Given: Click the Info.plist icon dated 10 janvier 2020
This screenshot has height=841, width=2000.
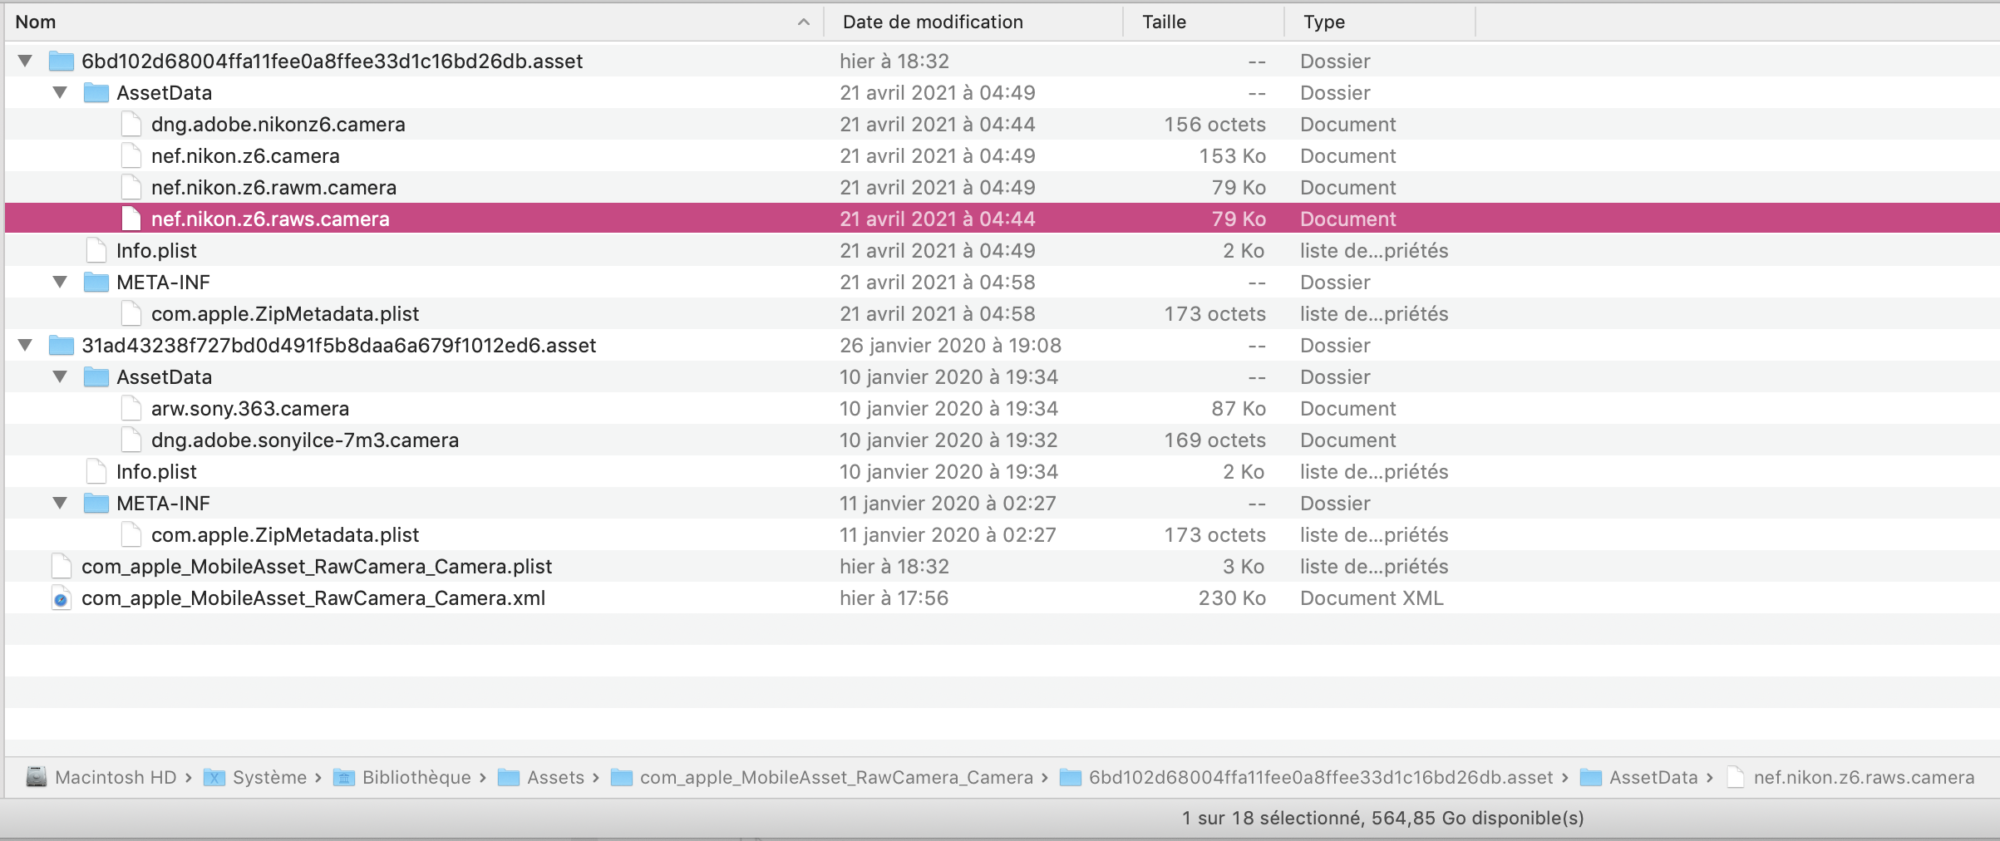Looking at the screenshot, I should pyautogui.click(x=96, y=471).
